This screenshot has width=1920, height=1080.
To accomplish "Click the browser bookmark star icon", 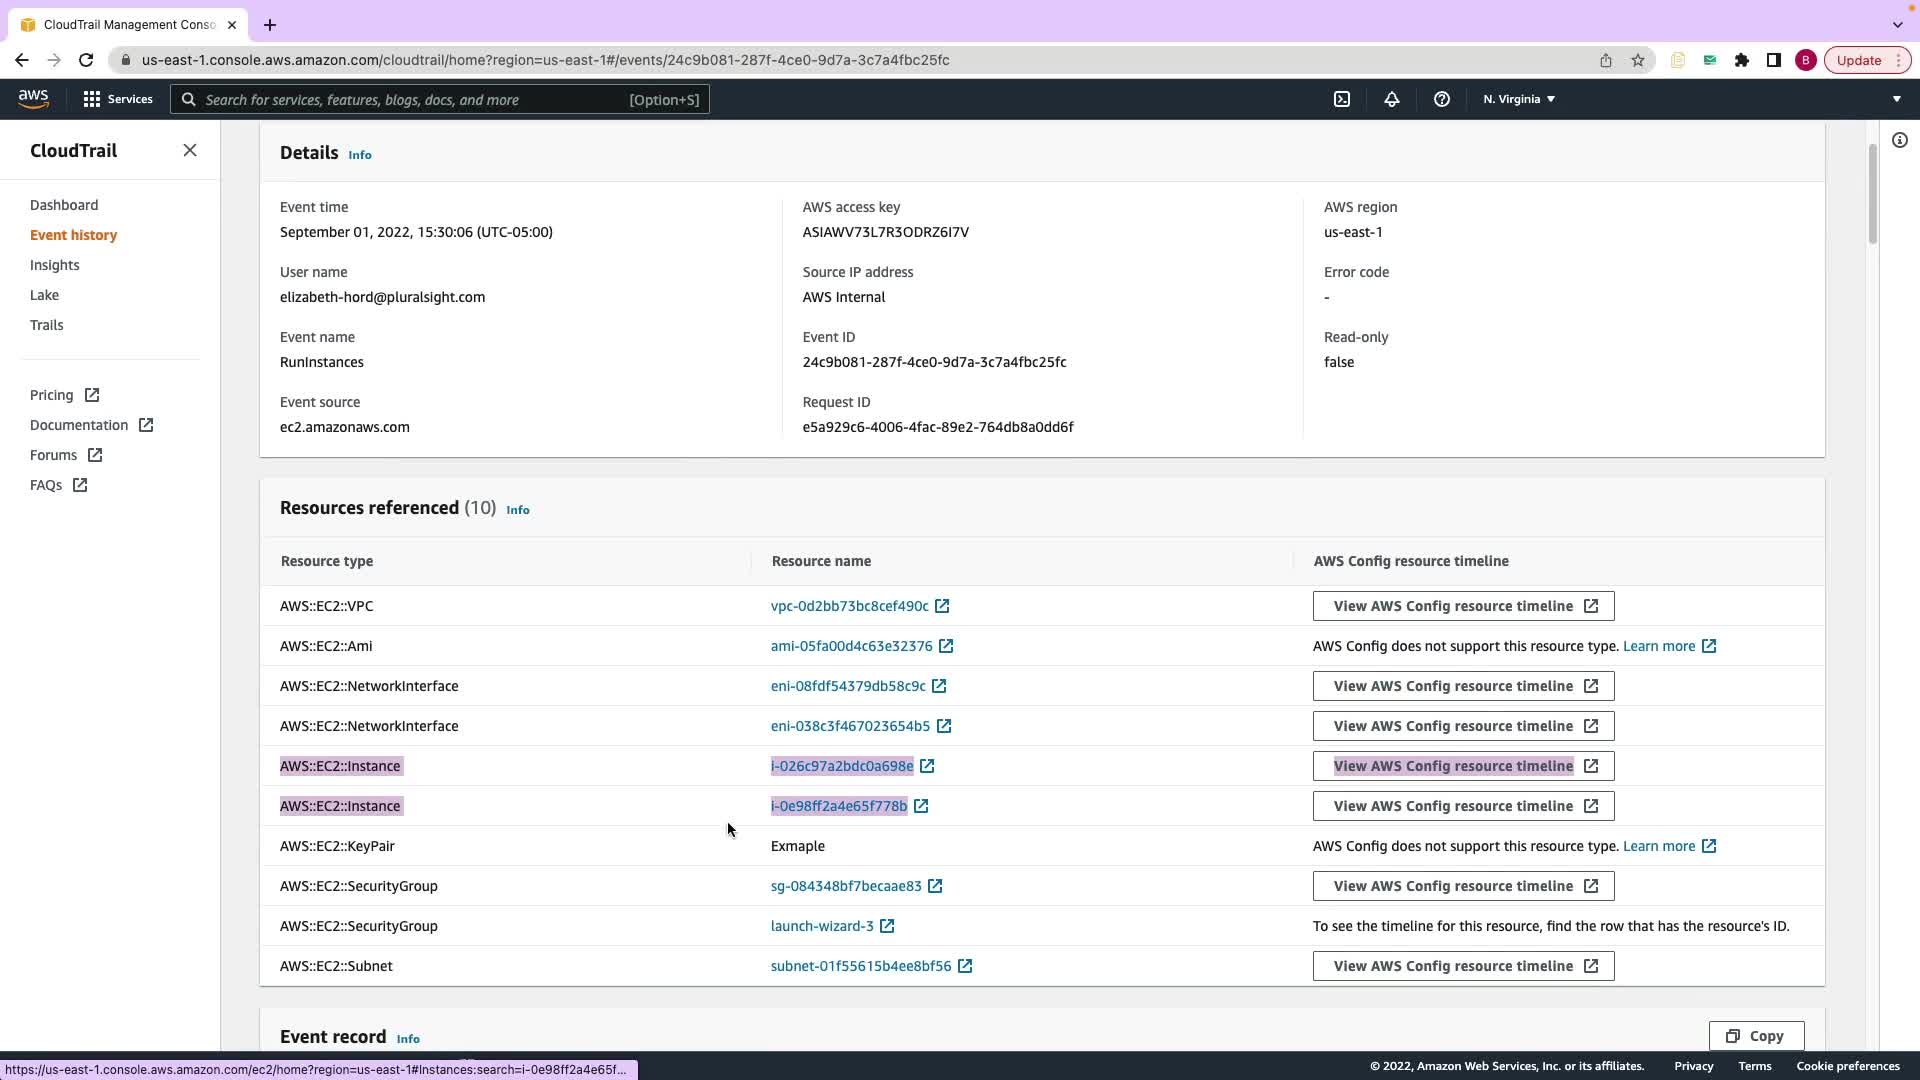I will (1638, 60).
